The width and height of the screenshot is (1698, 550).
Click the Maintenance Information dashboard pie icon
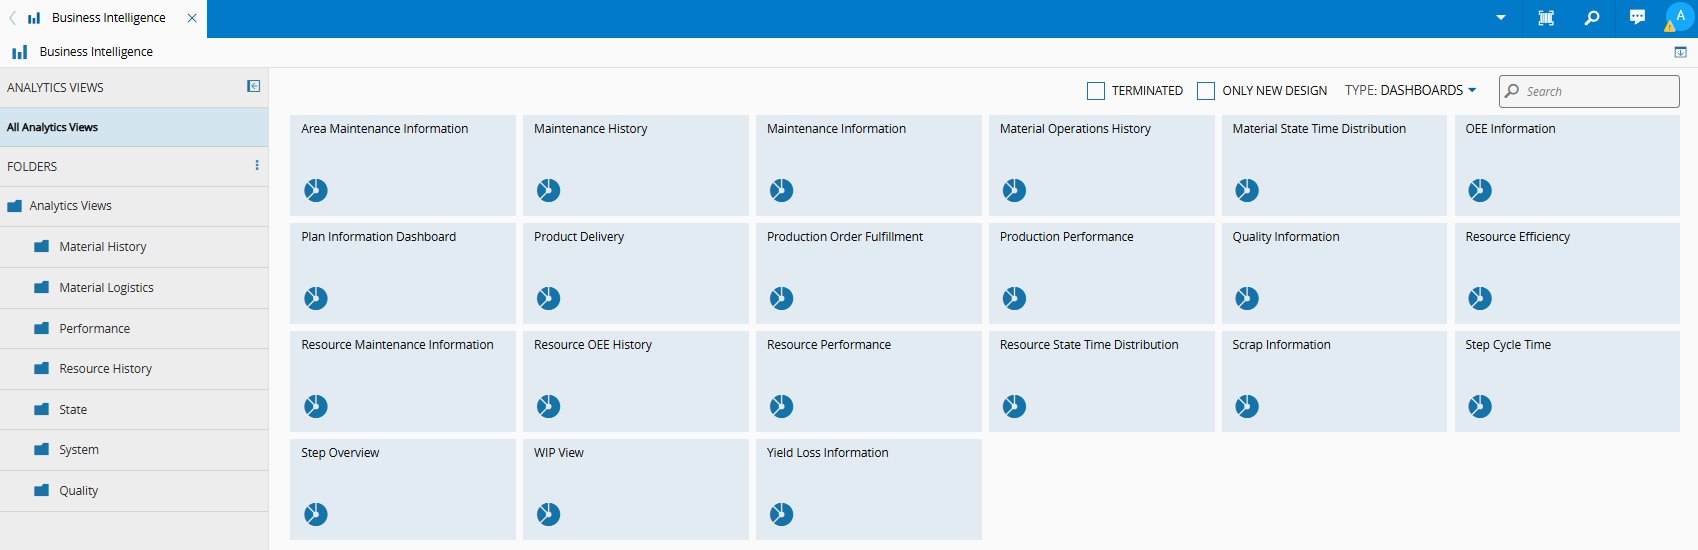(781, 190)
